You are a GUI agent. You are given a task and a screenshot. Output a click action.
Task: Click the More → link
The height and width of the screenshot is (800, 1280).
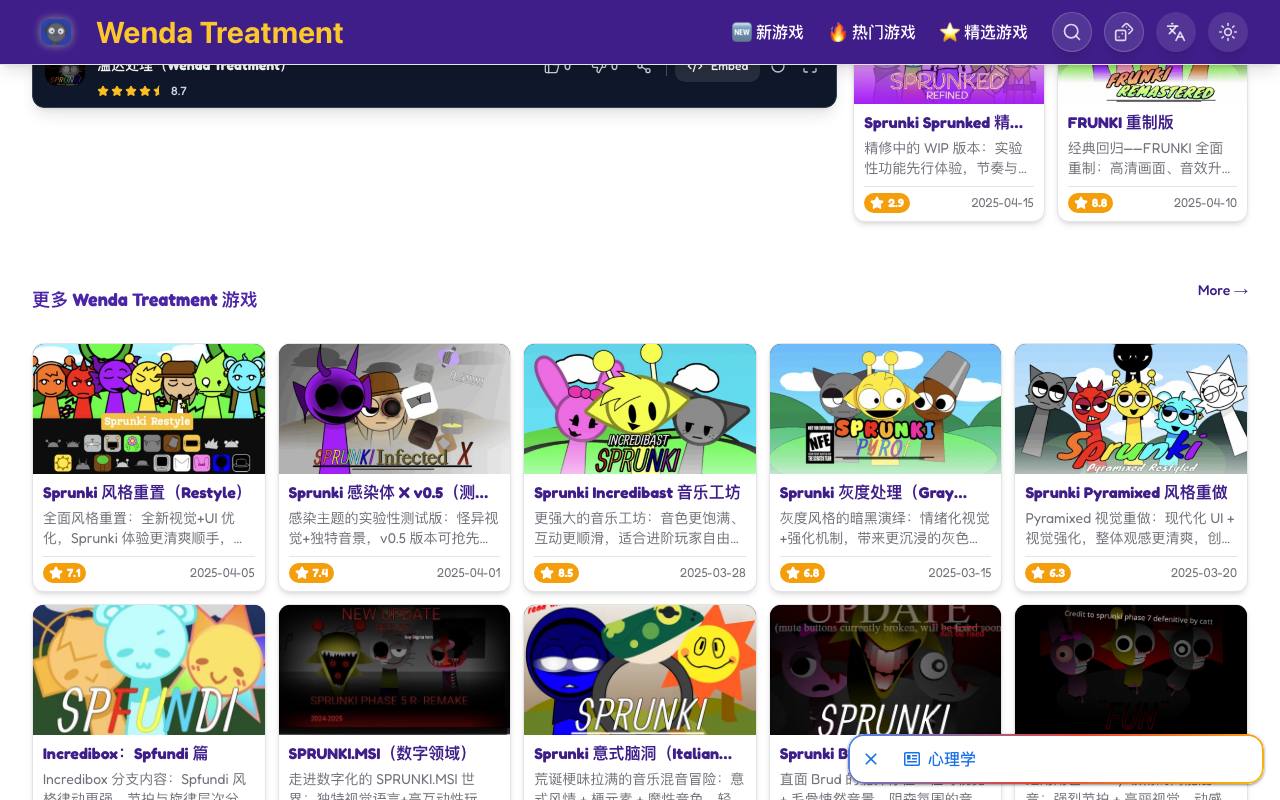[1223, 291]
